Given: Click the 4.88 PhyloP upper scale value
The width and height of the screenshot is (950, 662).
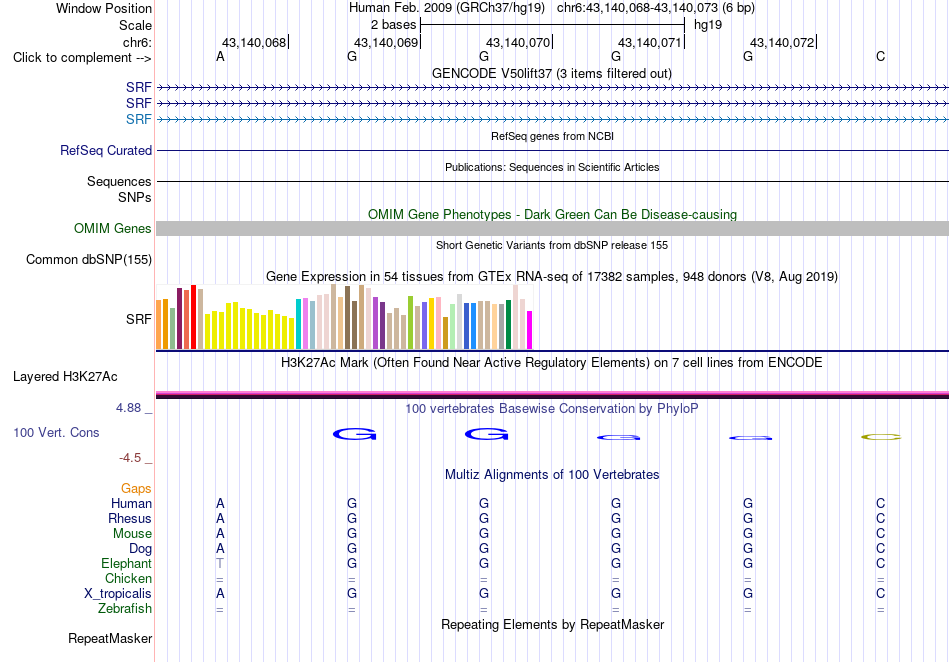Looking at the screenshot, I should [128, 408].
